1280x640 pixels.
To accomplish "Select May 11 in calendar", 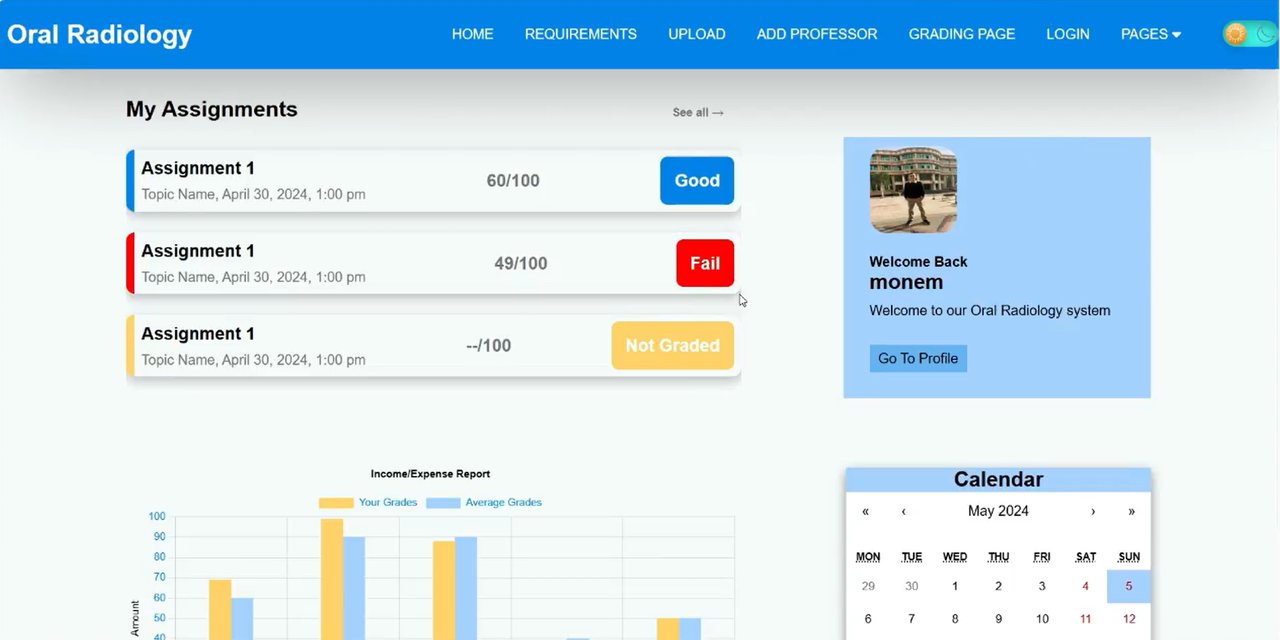I will 1086,619.
